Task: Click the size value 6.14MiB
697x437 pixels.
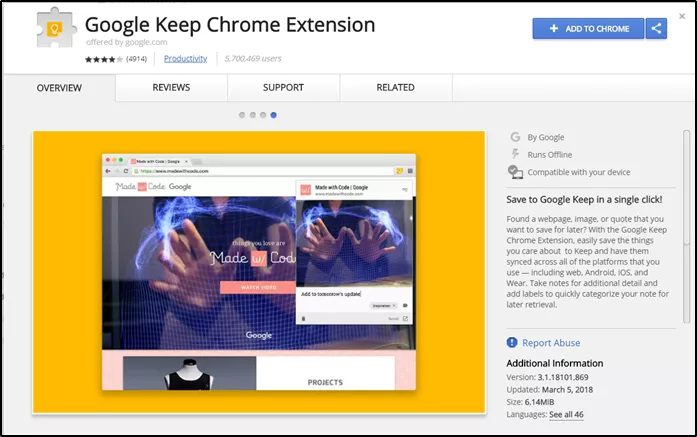Action: point(539,402)
